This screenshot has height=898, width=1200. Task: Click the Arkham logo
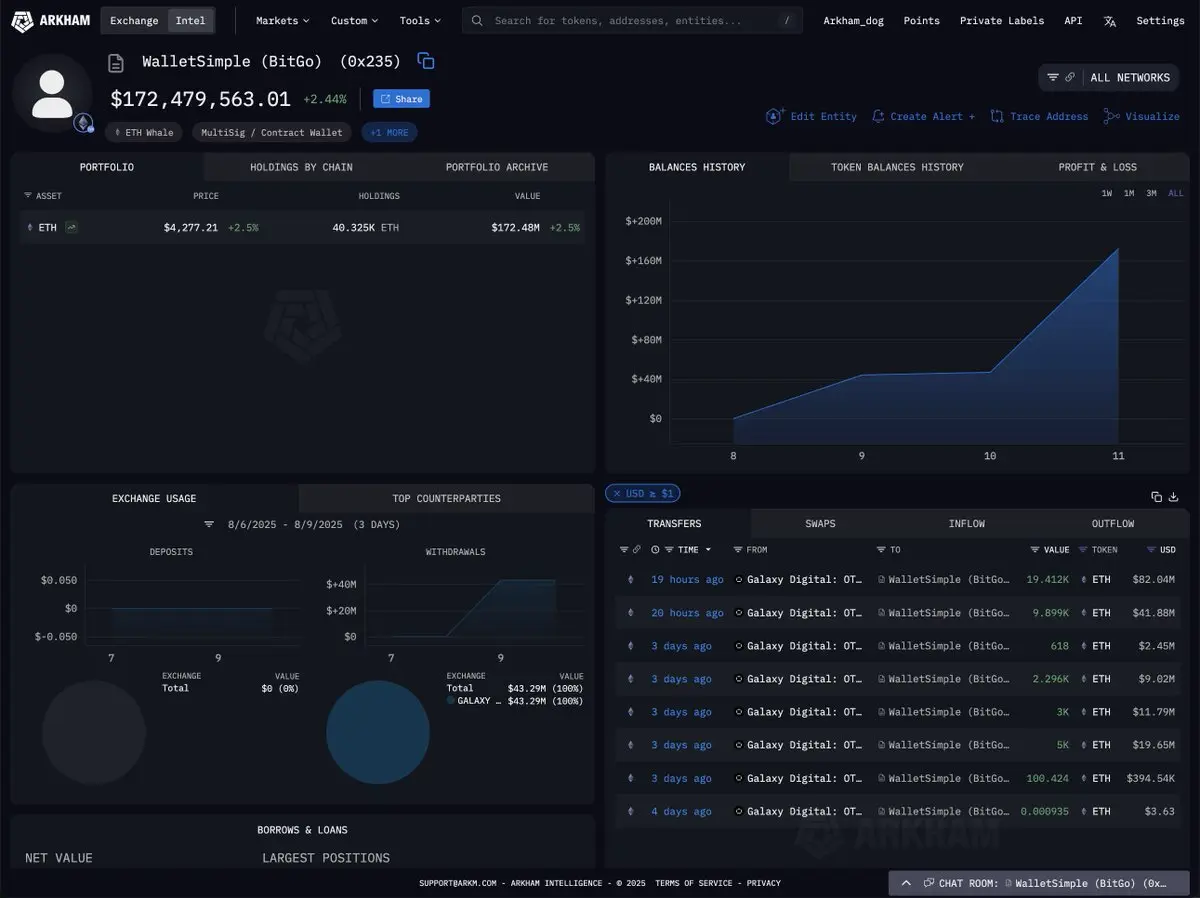click(x=50, y=20)
